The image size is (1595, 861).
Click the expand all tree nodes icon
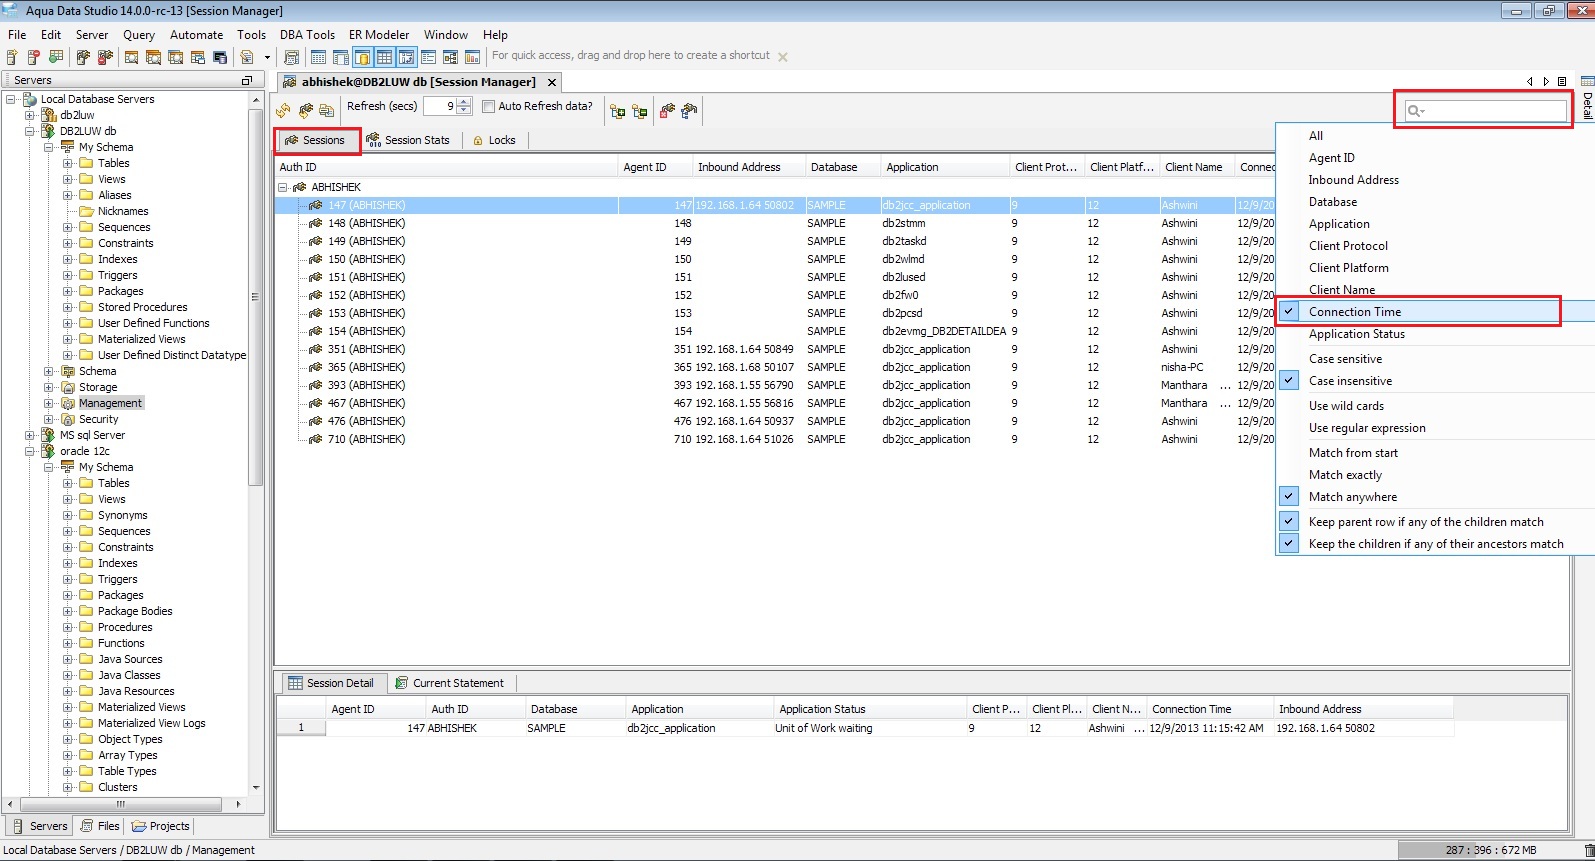click(617, 111)
